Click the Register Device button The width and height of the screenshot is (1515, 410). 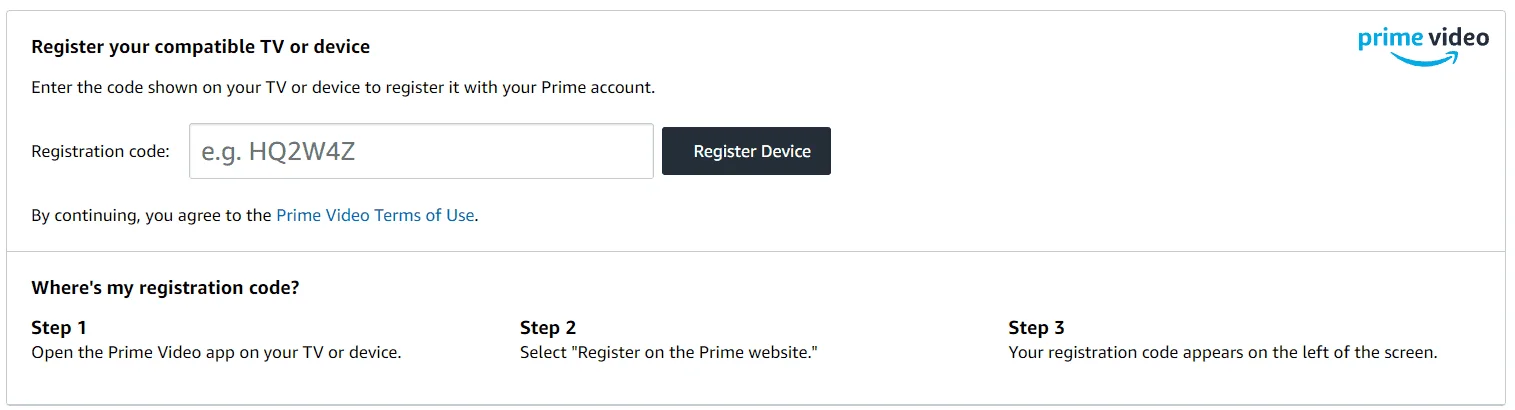(x=746, y=151)
